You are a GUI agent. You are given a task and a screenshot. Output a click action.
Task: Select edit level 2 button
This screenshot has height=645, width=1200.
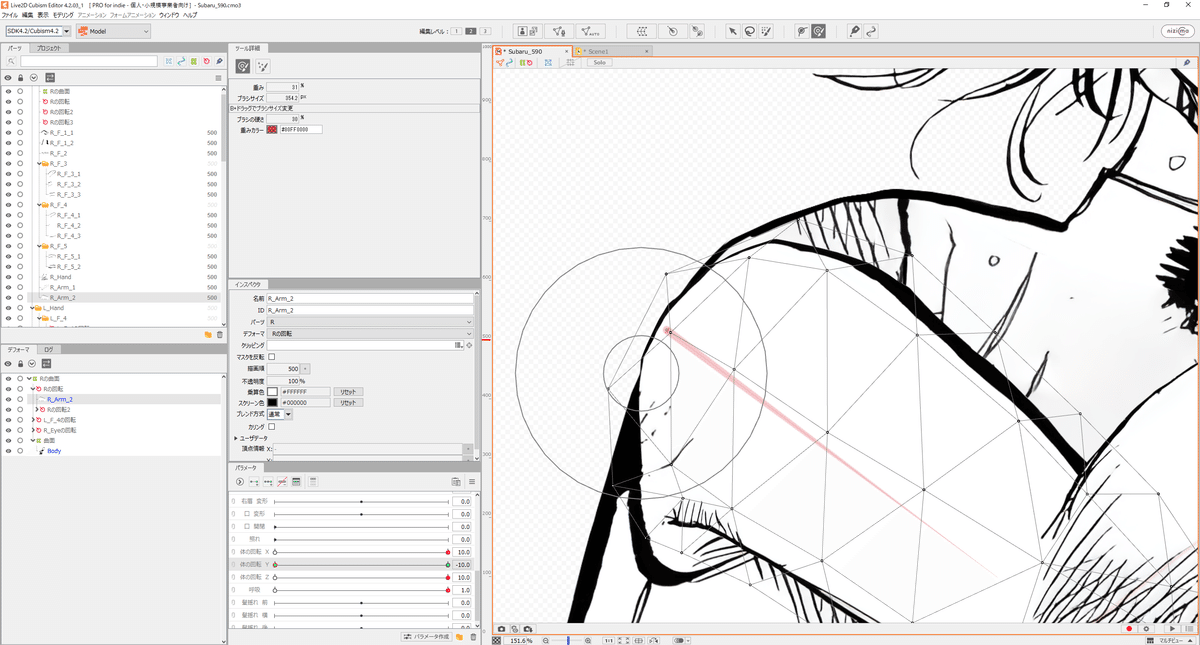(471, 31)
